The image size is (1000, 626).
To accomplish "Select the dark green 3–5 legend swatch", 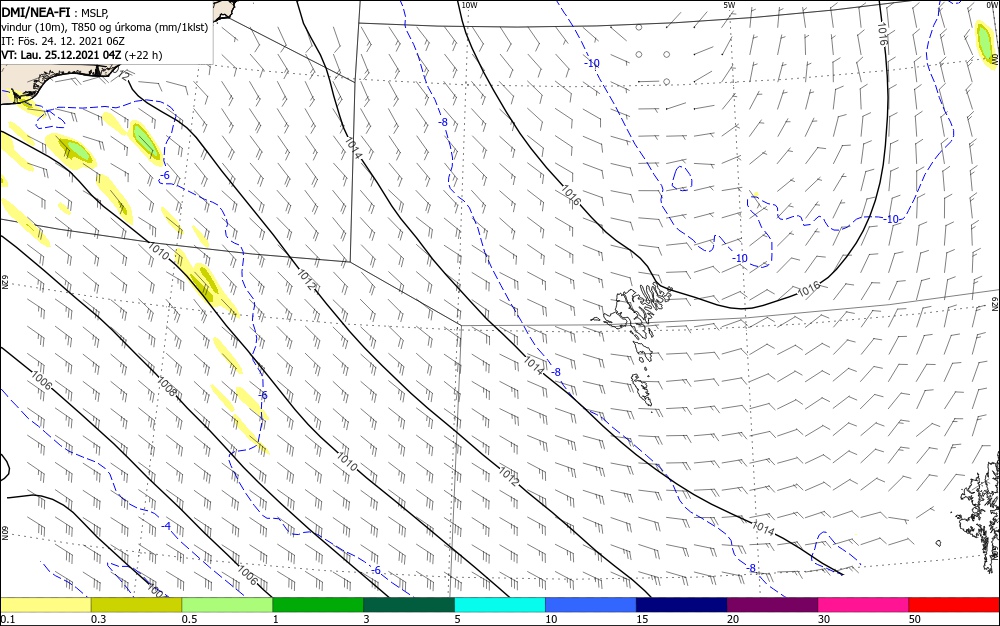I will click(x=409, y=605).
